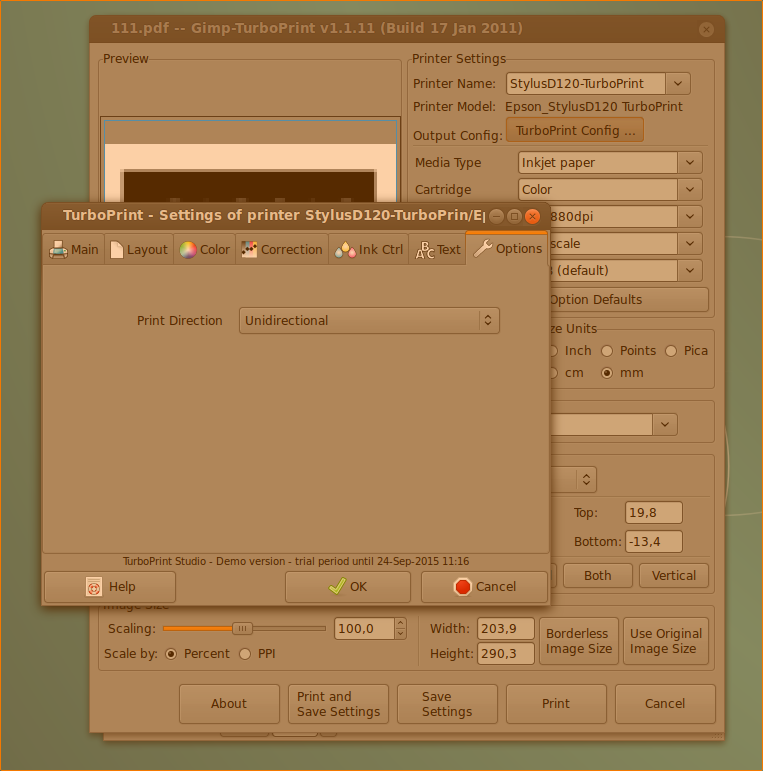Close the Gimp-TurboPrint window

click(x=706, y=30)
